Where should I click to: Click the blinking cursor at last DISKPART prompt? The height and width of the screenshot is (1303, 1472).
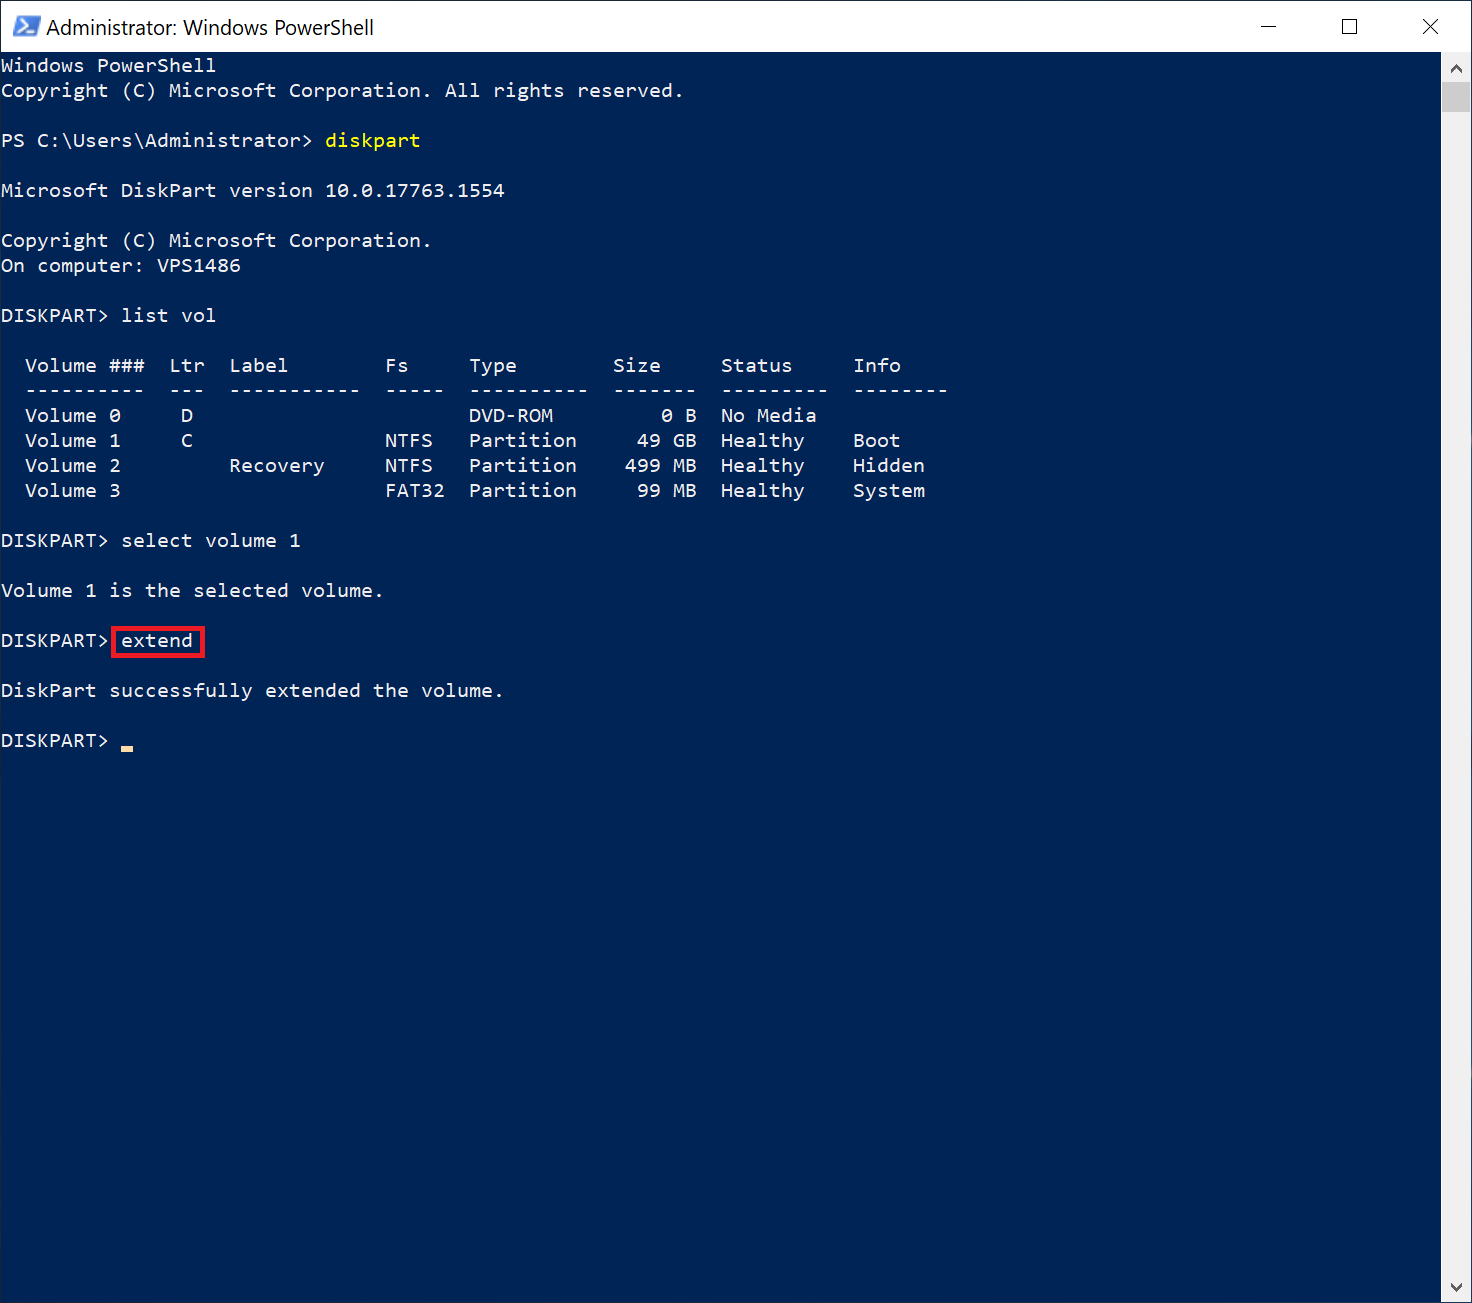coord(127,745)
